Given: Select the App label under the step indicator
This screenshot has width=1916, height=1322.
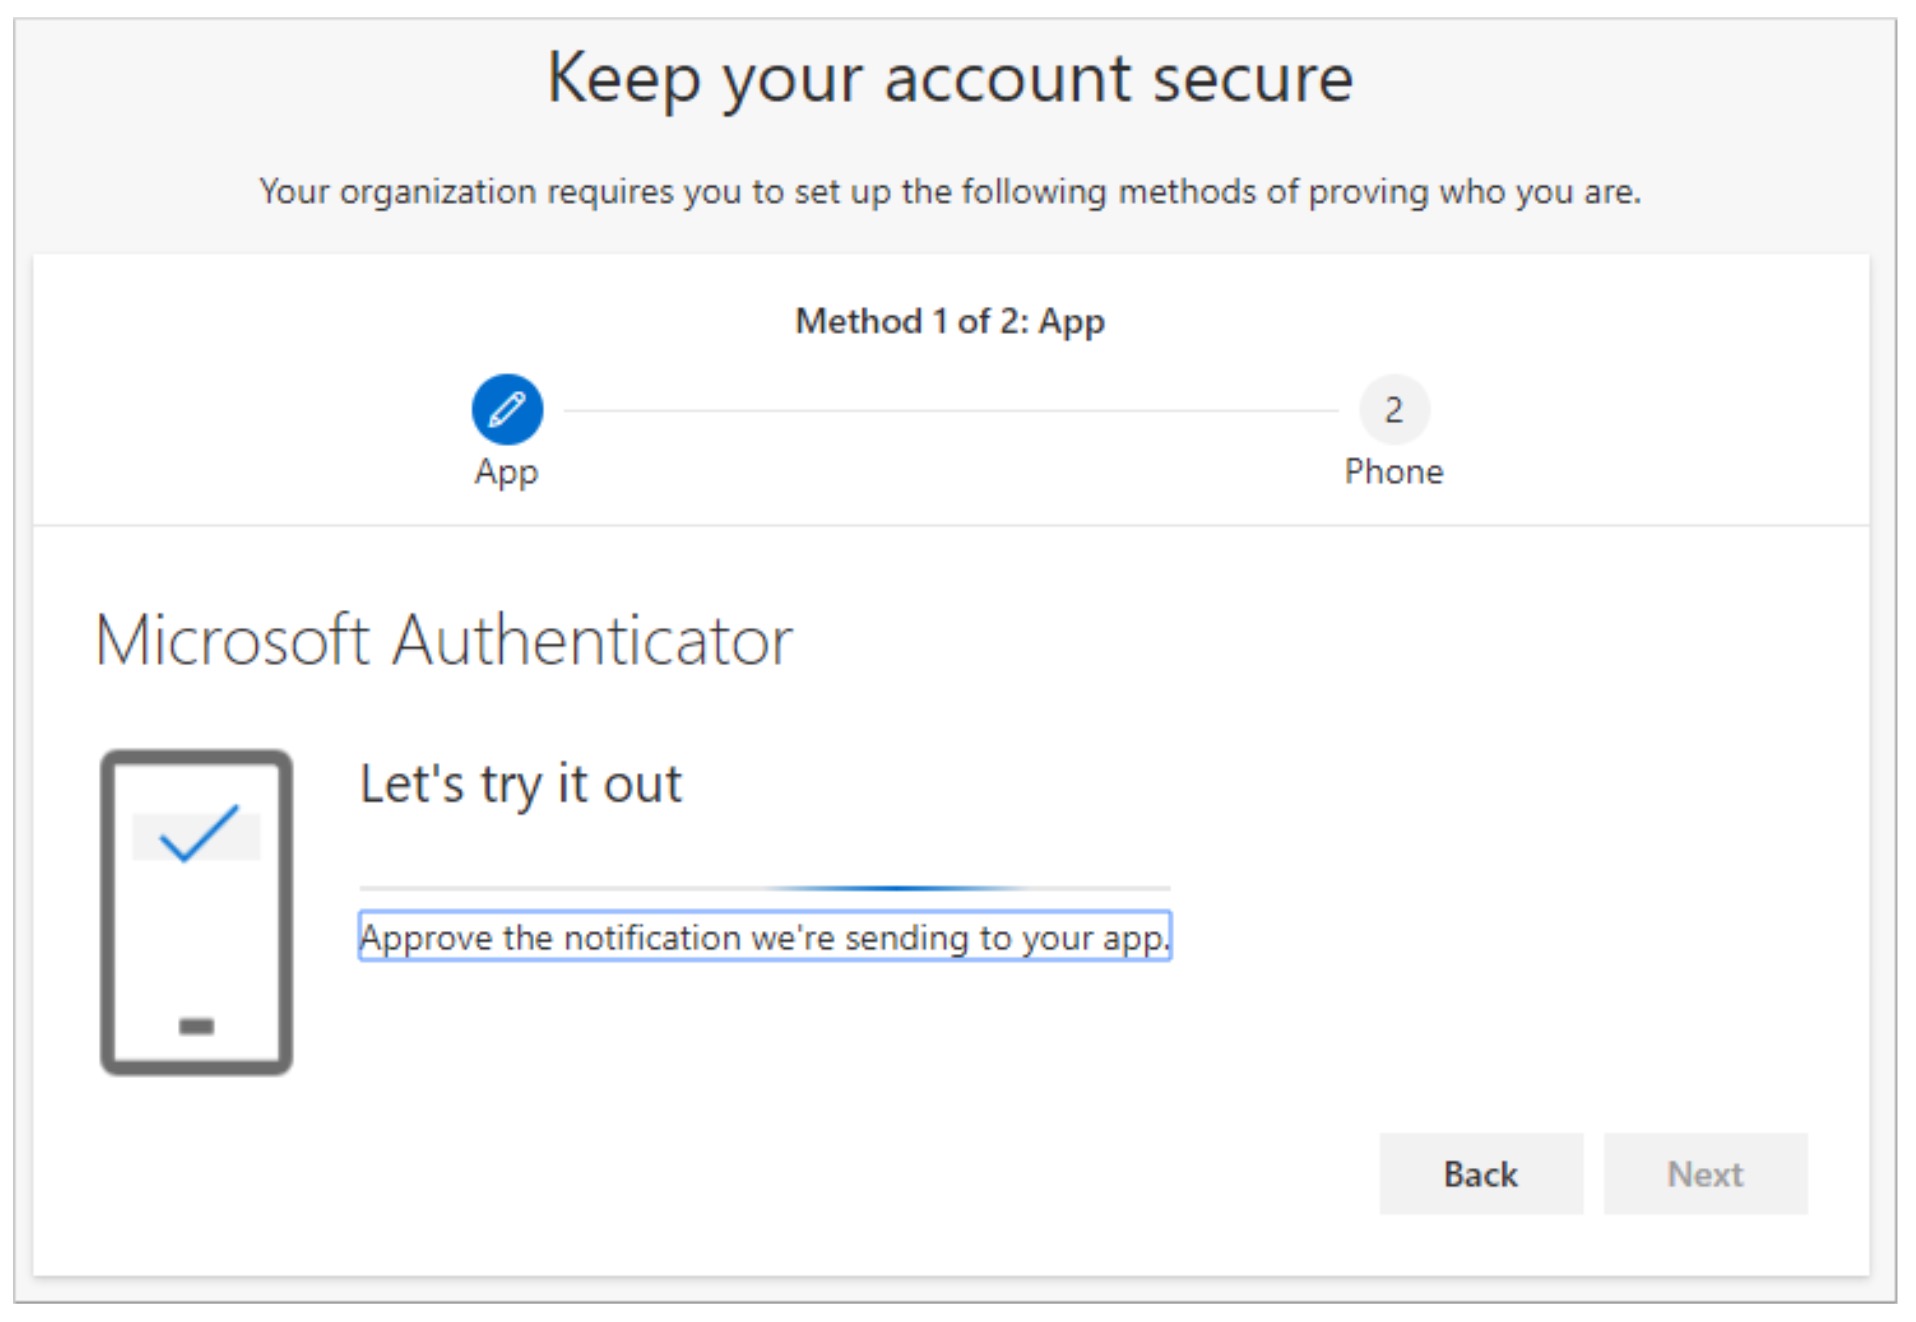Looking at the screenshot, I should point(505,474).
